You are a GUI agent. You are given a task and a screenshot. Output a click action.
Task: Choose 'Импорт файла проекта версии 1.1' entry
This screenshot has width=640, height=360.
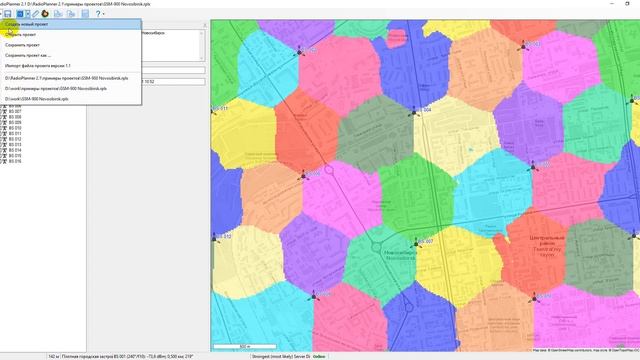[x=71, y=65]
